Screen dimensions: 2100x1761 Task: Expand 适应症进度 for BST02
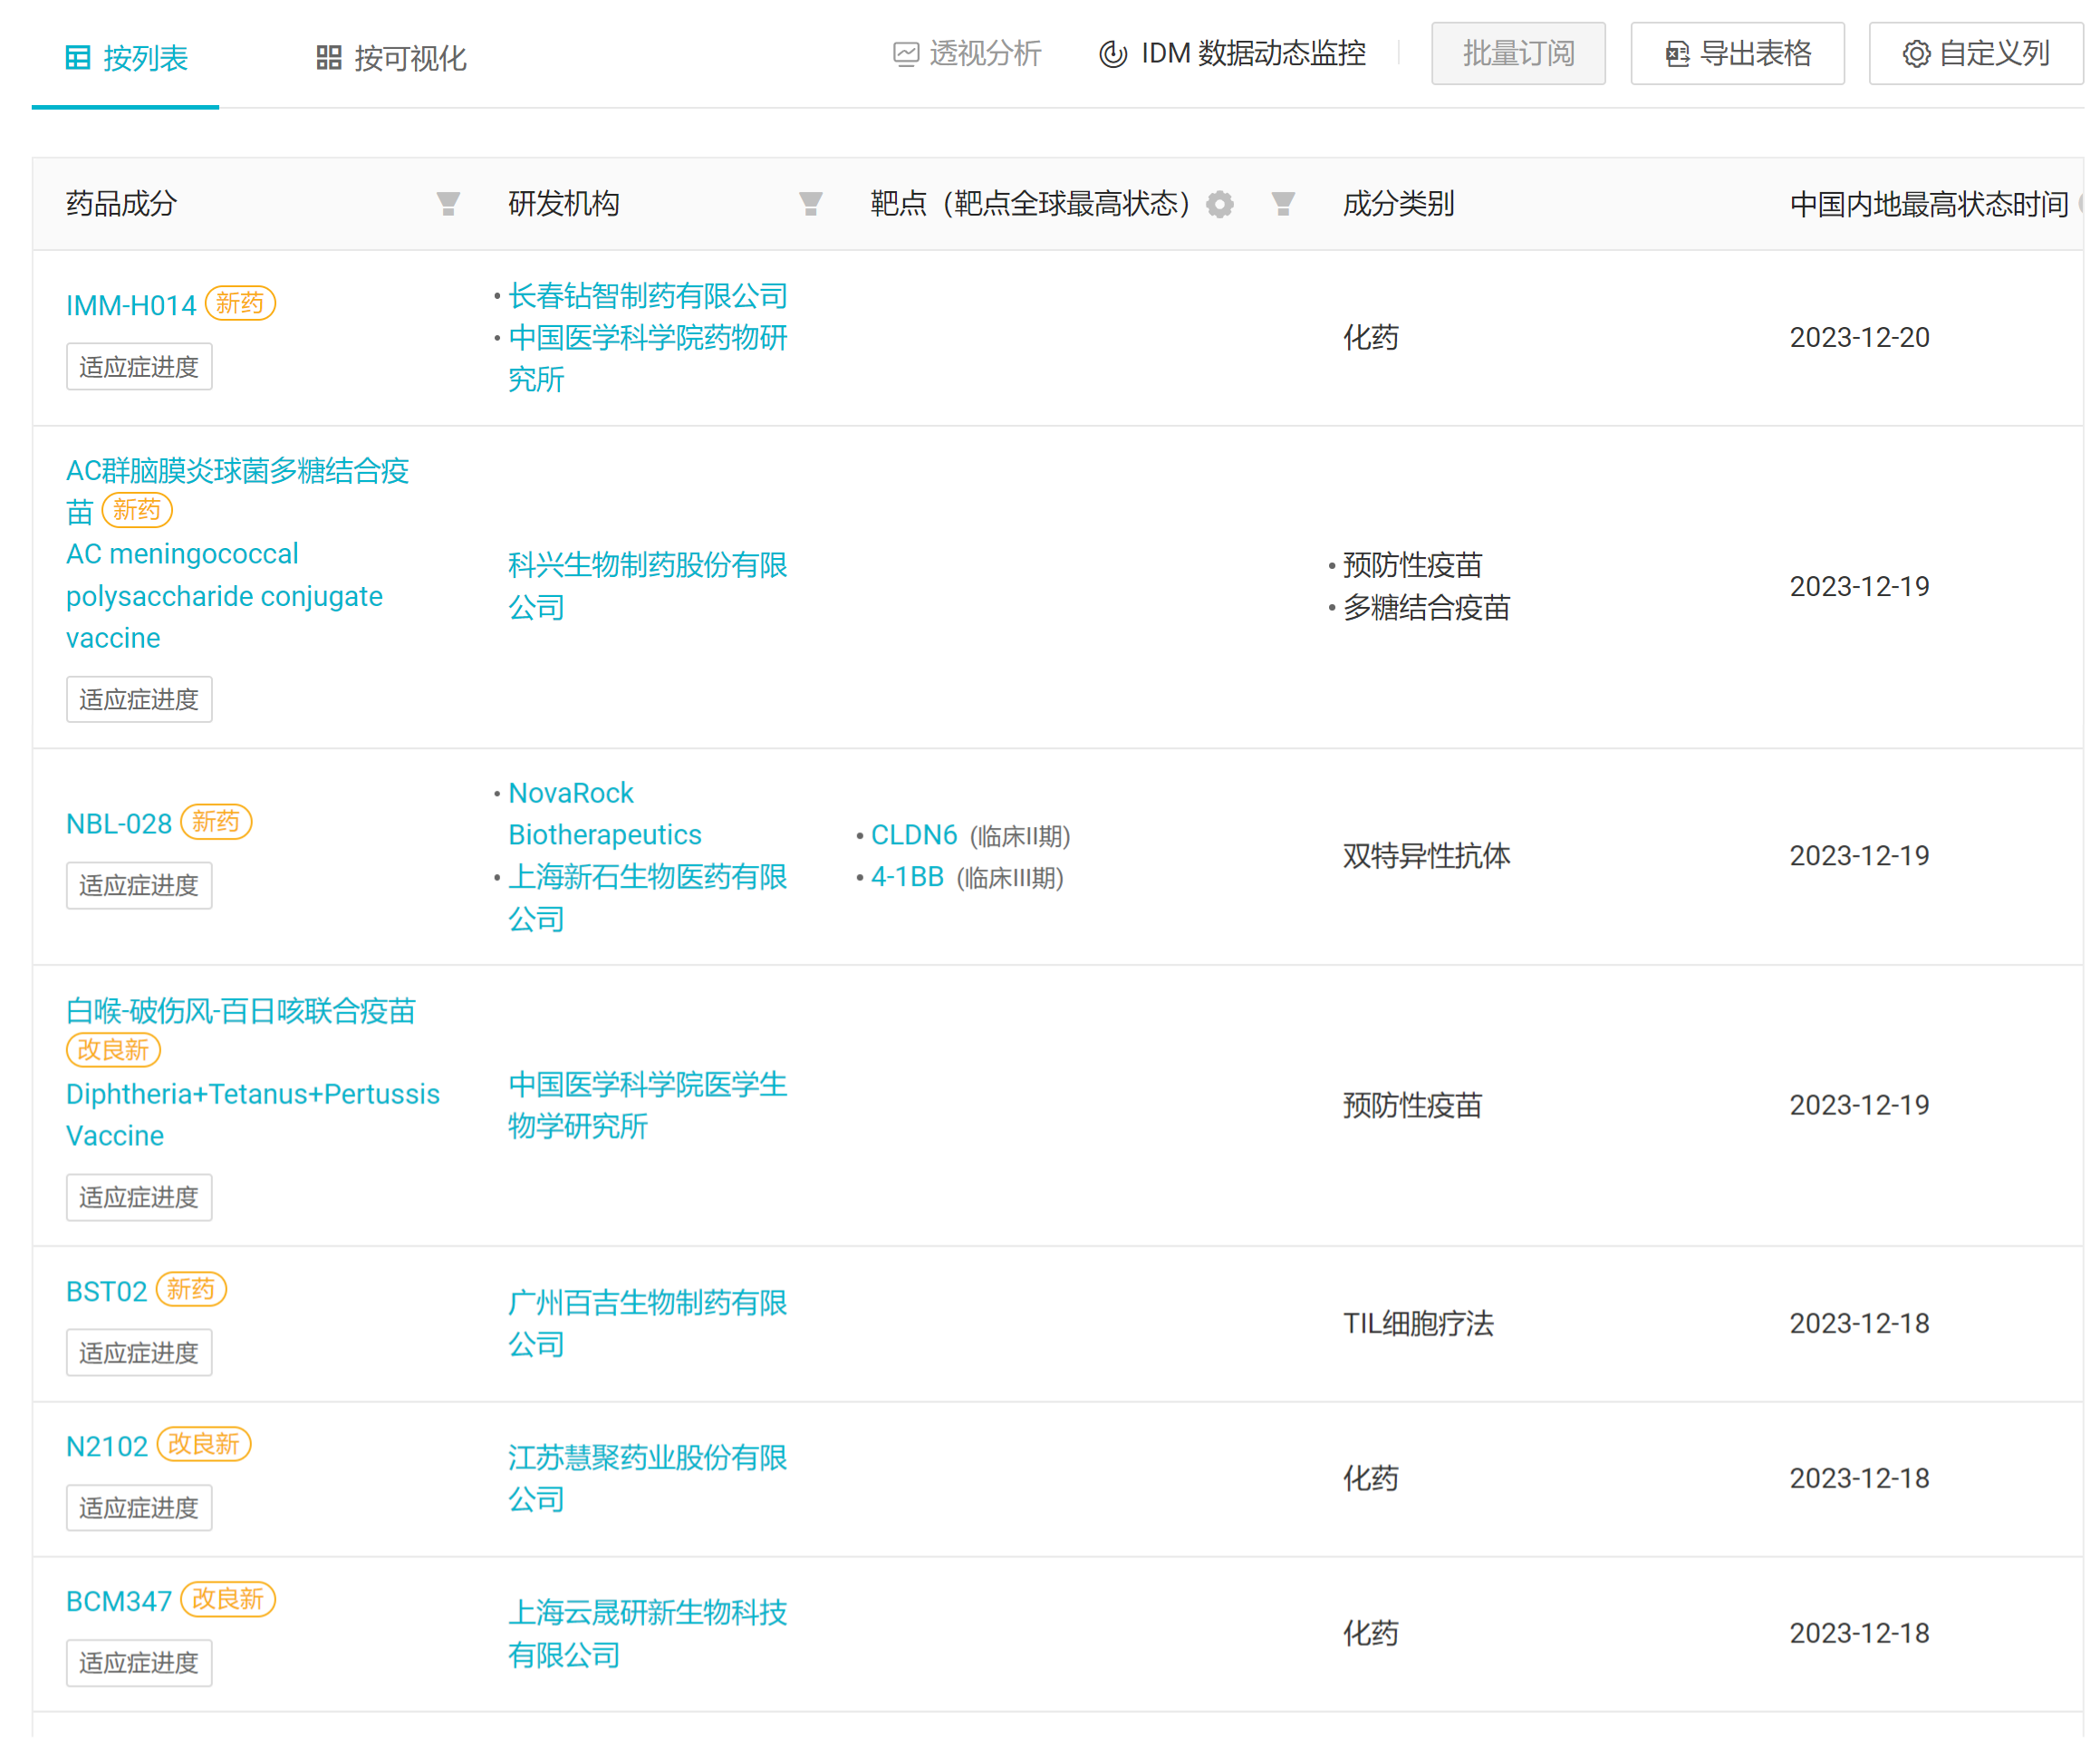click(x=139, y=1354)
